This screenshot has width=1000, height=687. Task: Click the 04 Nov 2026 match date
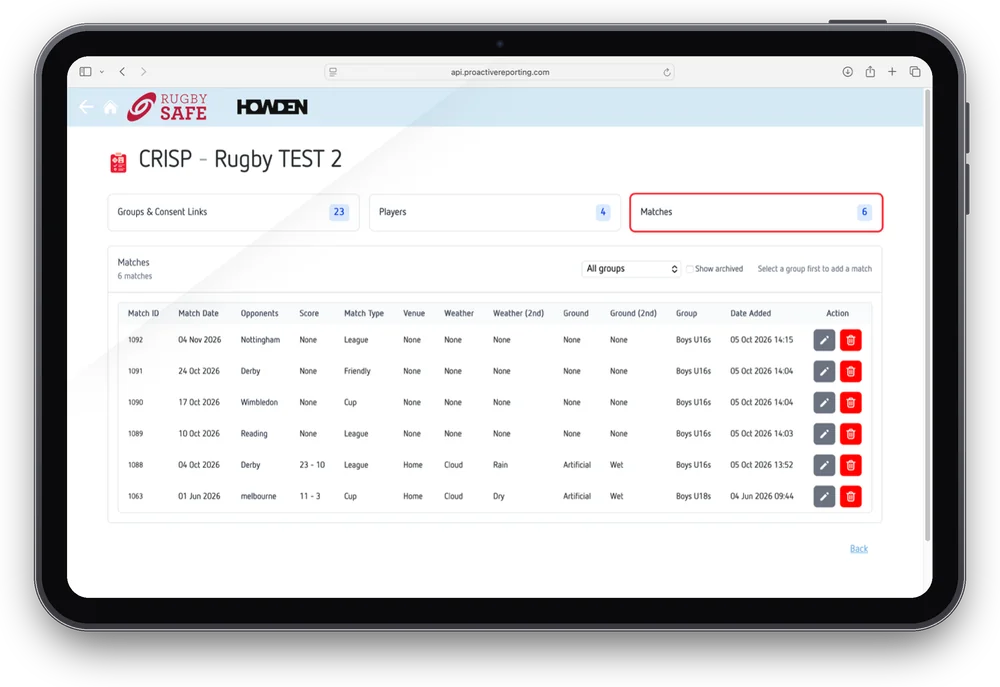click(200, 340)
